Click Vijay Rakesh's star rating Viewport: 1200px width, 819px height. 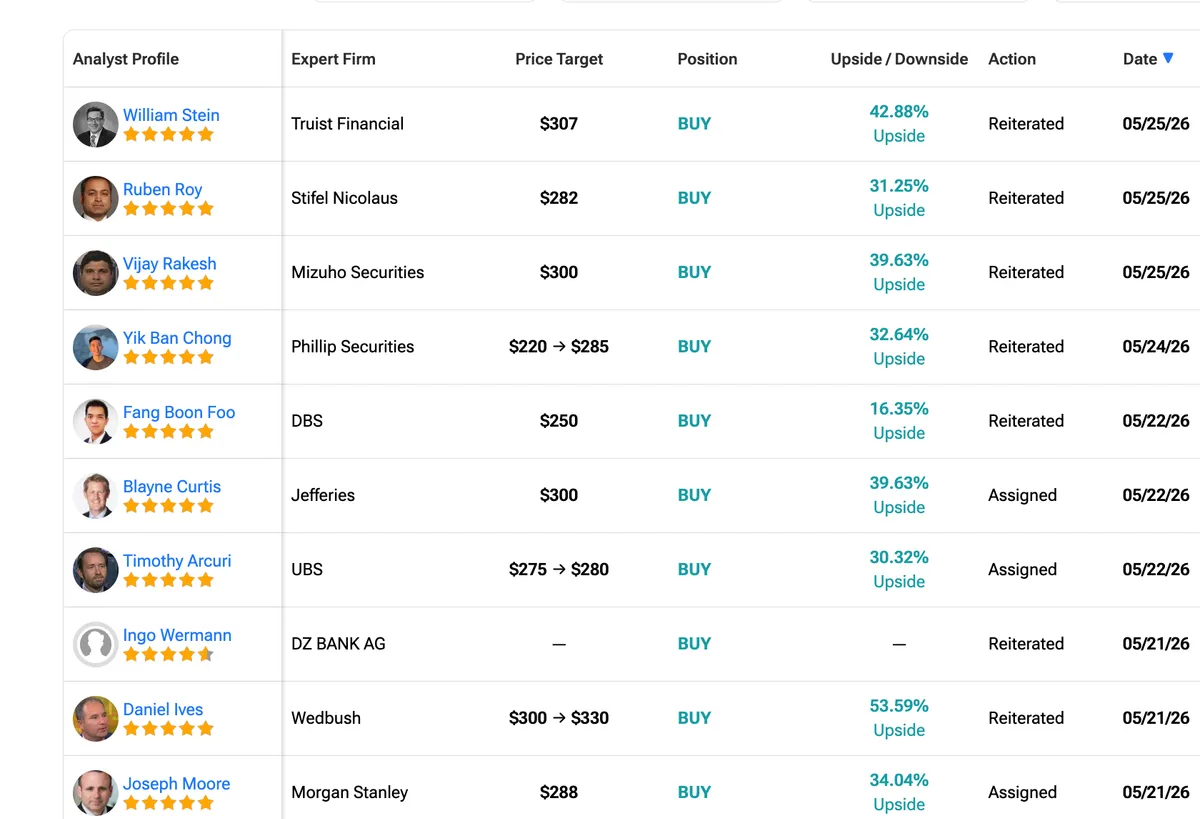pyautogui.click(x=169, y=283)
